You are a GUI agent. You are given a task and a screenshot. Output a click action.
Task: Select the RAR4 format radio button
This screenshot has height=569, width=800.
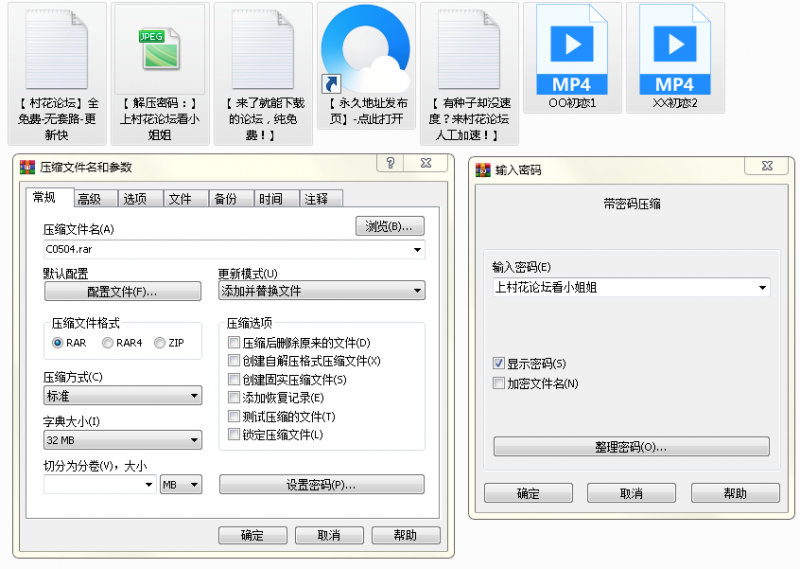tap(107, 343)
